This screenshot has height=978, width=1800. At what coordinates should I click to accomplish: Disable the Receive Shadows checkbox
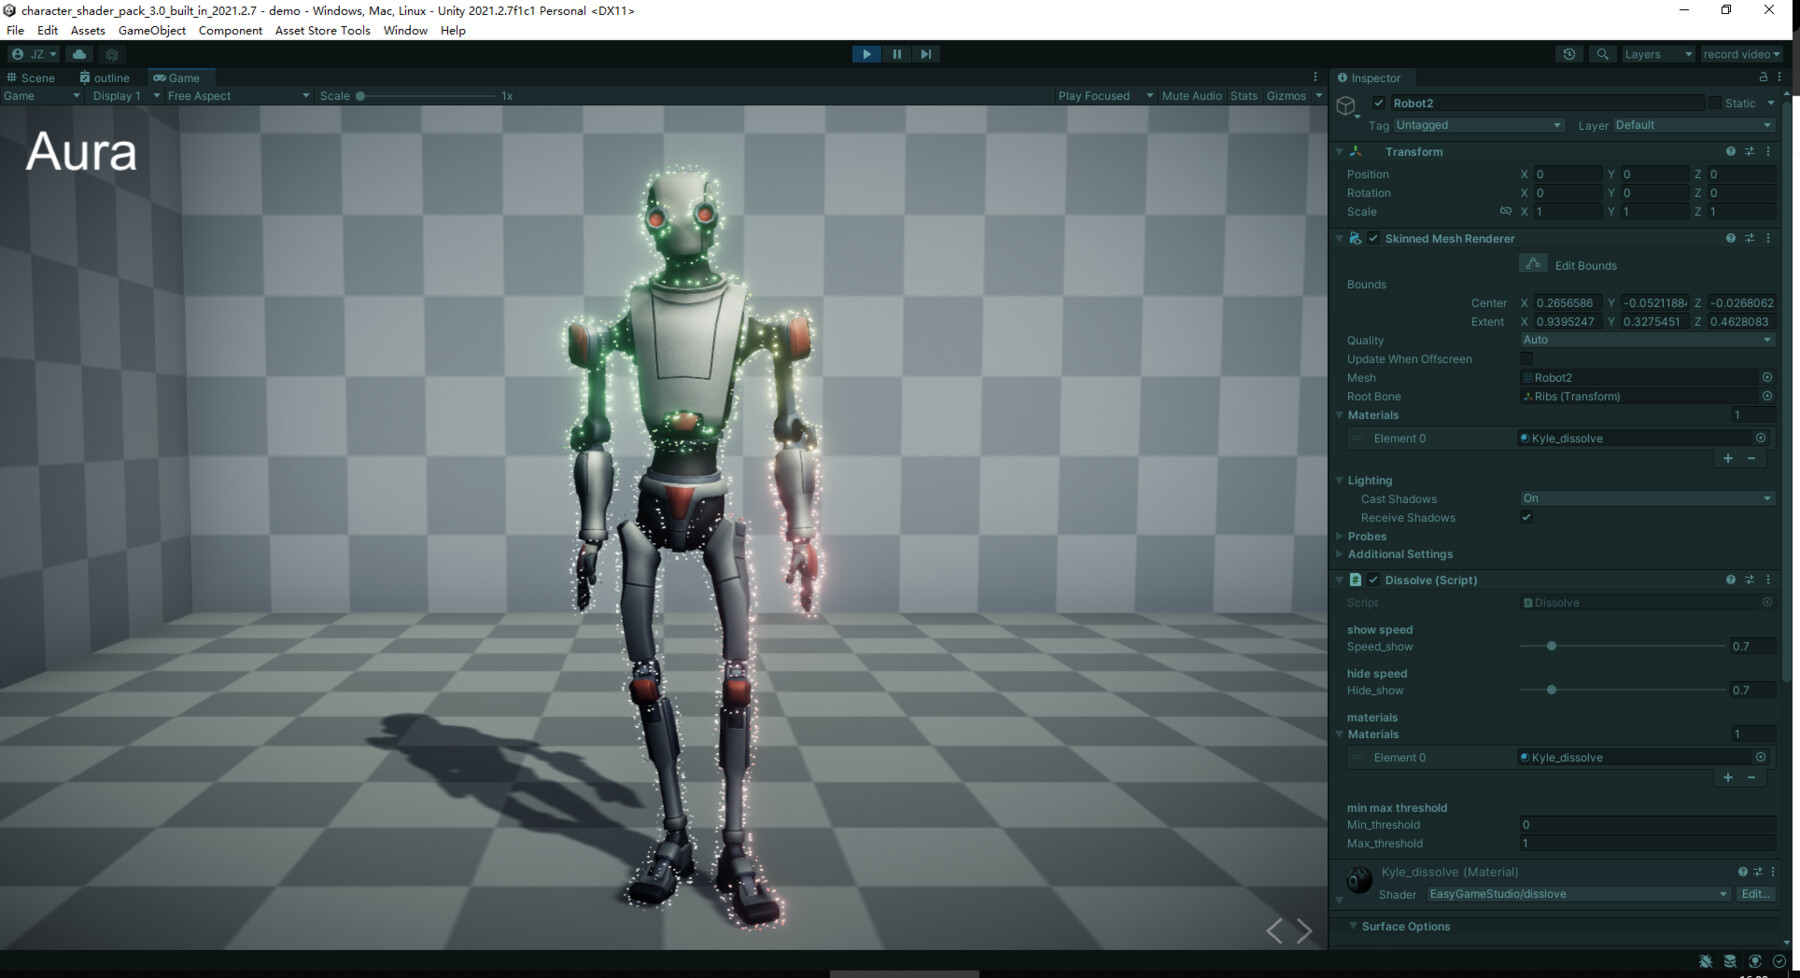coord(1526,517)
